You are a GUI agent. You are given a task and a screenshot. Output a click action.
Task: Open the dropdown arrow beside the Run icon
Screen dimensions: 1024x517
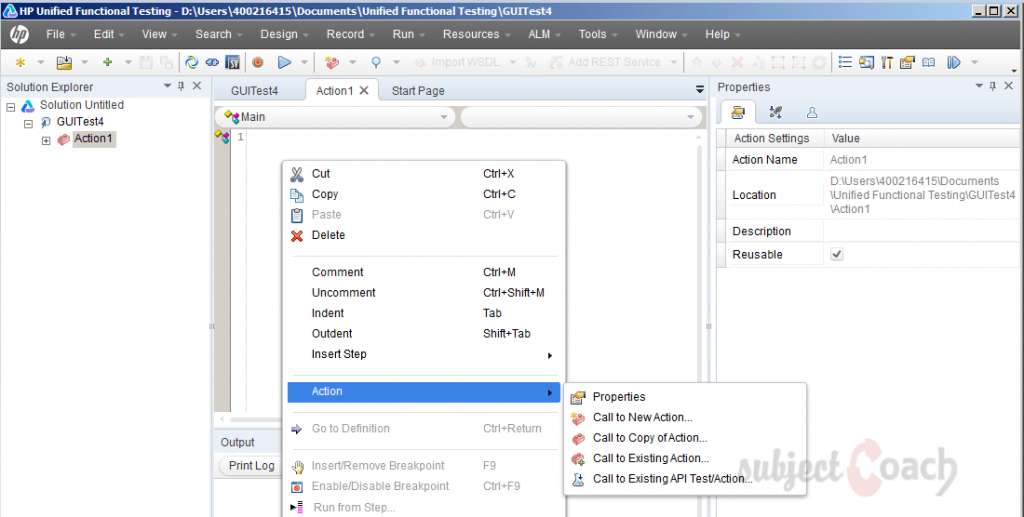pyautogui.click(x=304, y=63)
